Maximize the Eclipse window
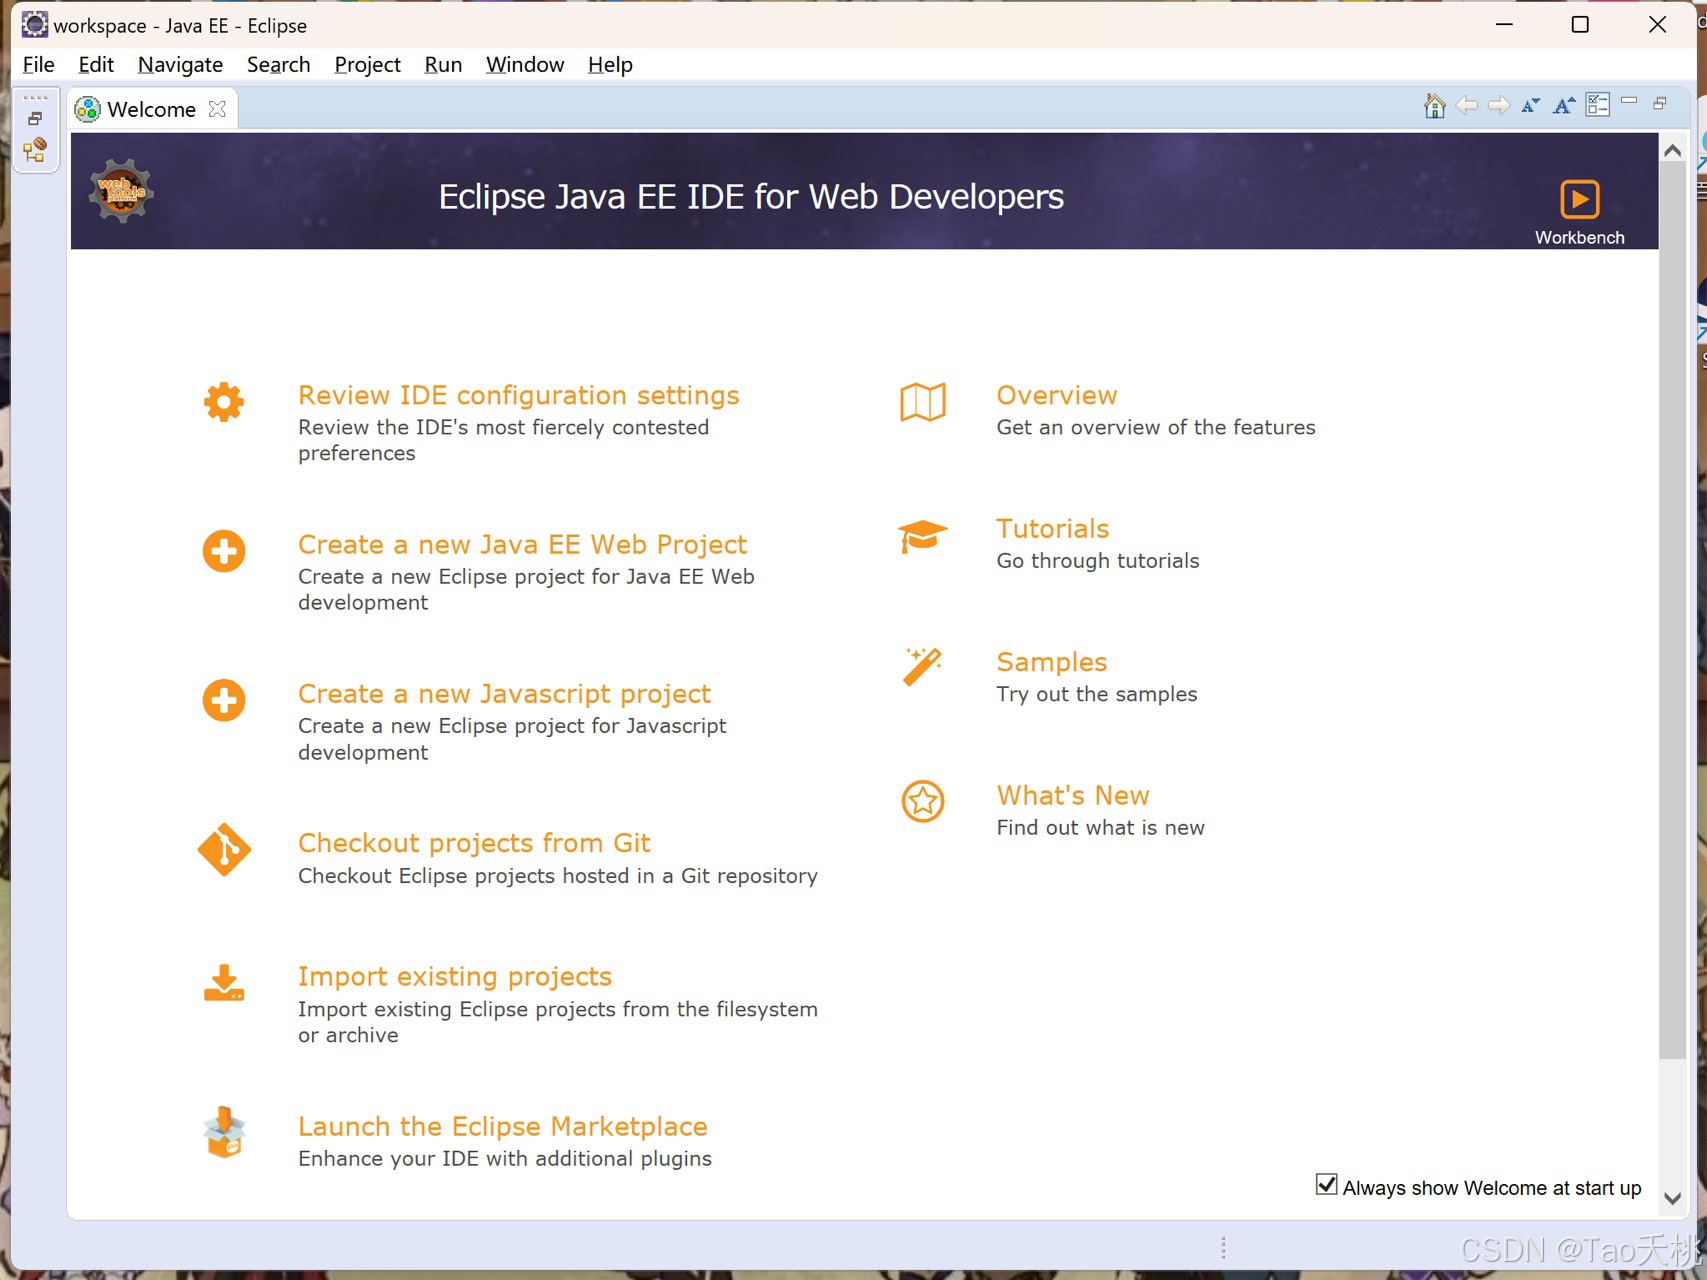This screenshot has height=1280, width=1707. click(x=1580, y=24)
